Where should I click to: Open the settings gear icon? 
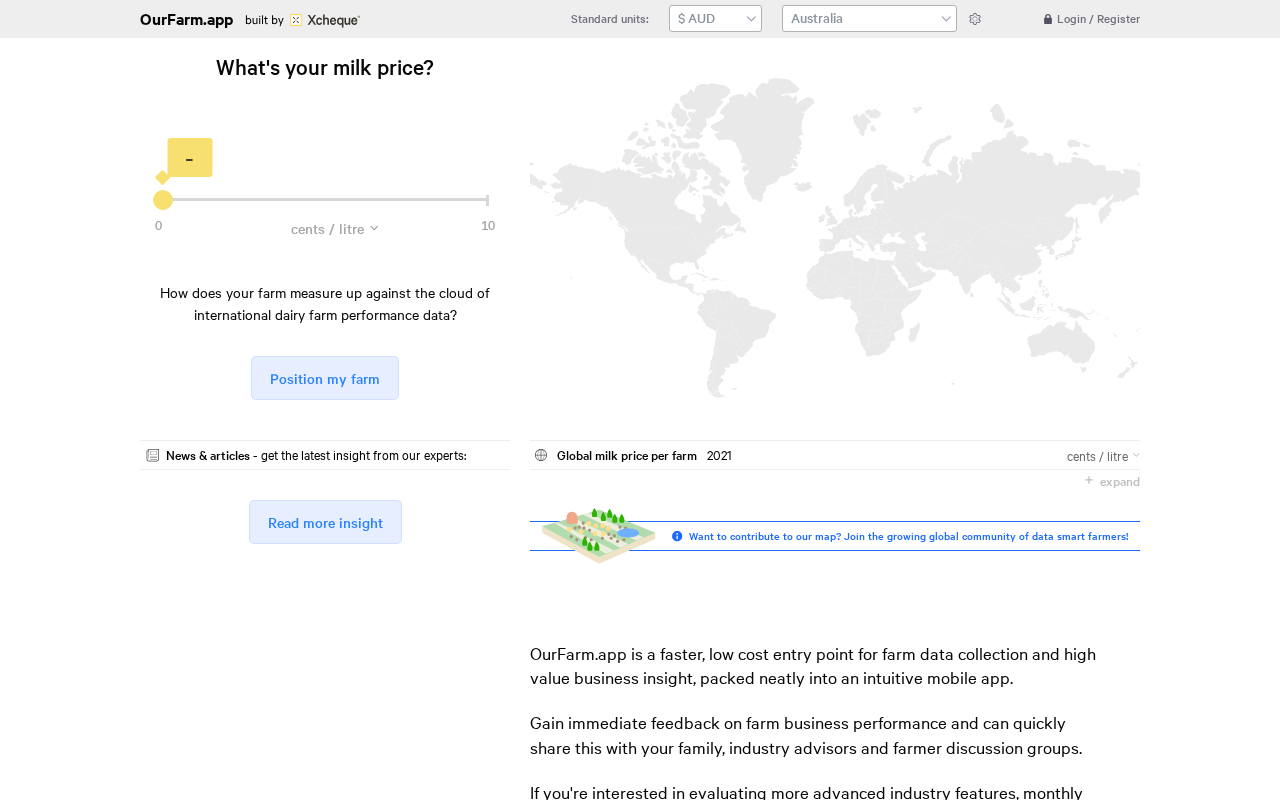click(975, 19)
